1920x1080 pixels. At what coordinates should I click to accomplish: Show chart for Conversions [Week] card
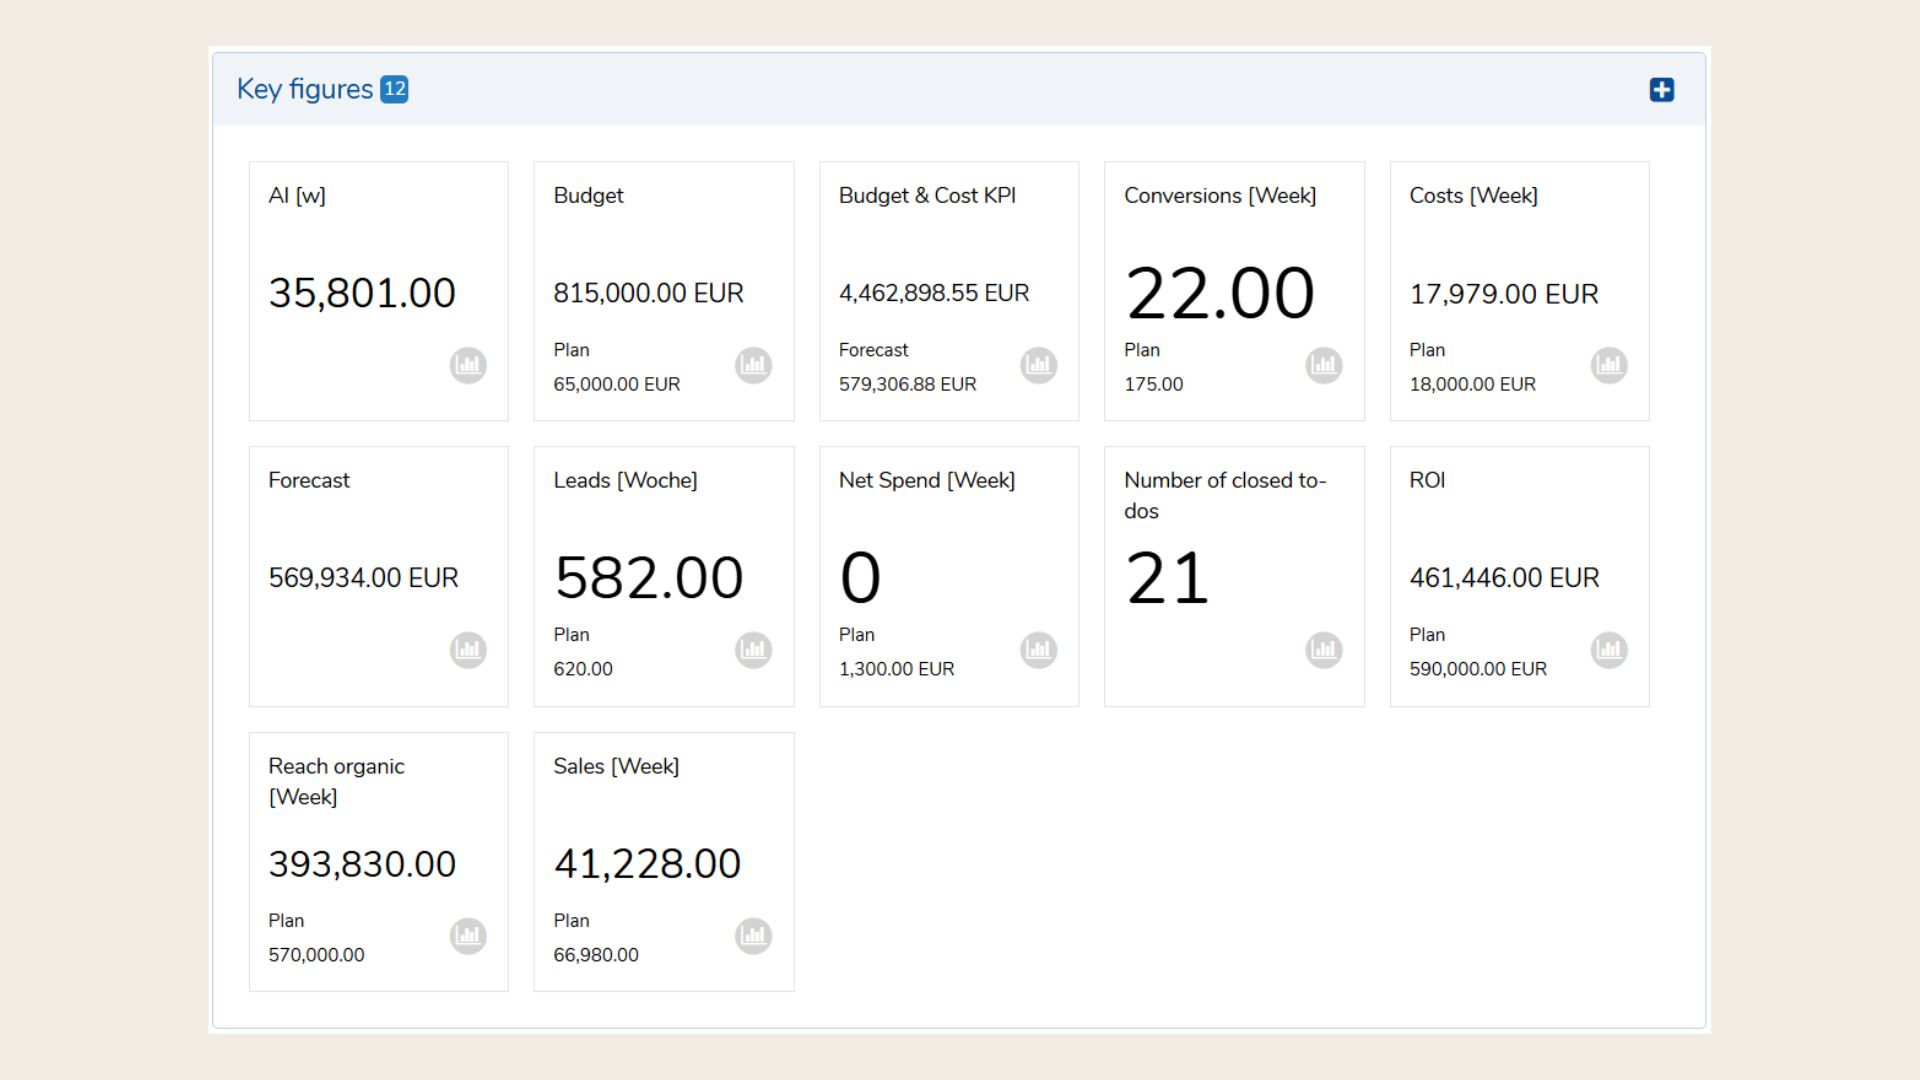(x=1323, y=365)
